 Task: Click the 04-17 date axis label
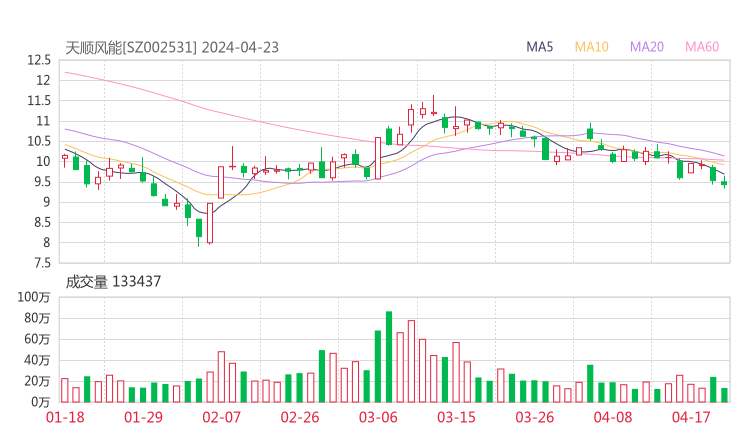(691, 417)
